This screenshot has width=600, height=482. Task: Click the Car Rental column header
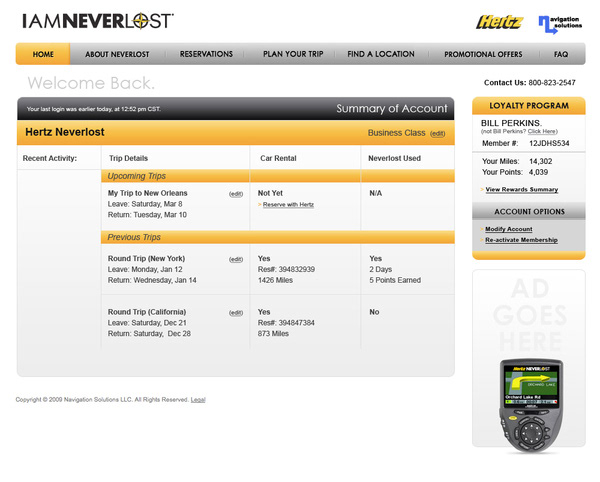point(278,158)
